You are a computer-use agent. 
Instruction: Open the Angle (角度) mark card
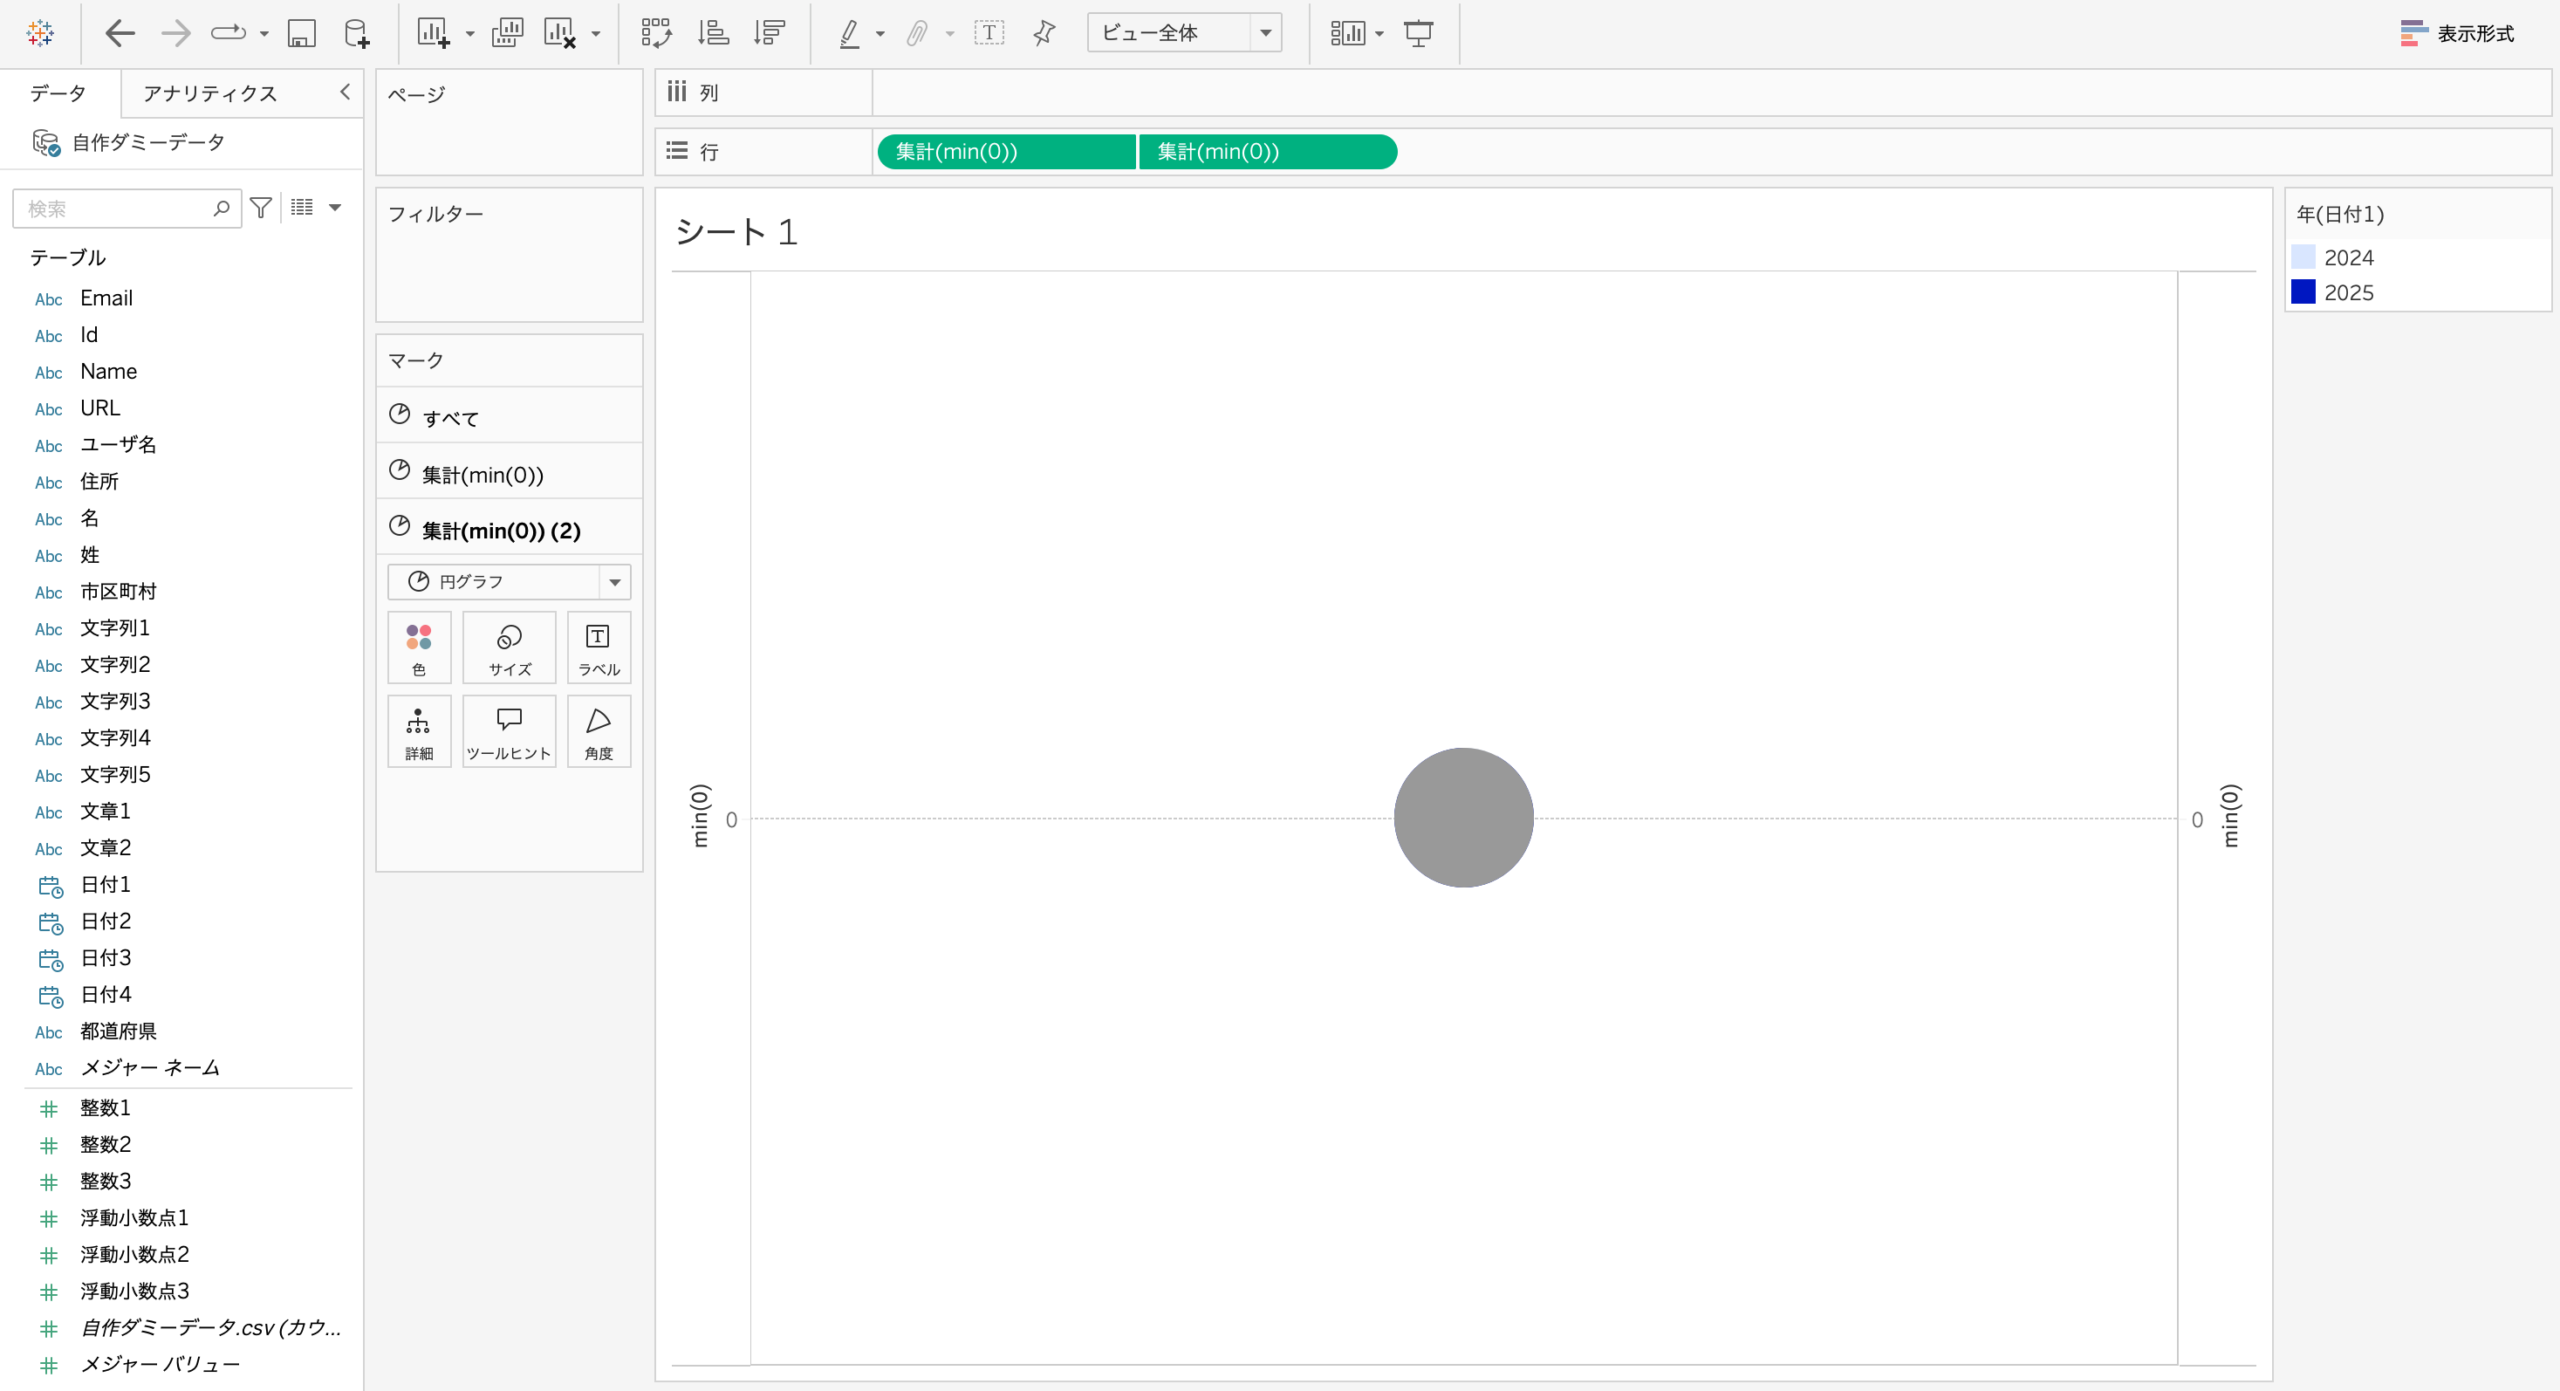click(x=598, y=731)
